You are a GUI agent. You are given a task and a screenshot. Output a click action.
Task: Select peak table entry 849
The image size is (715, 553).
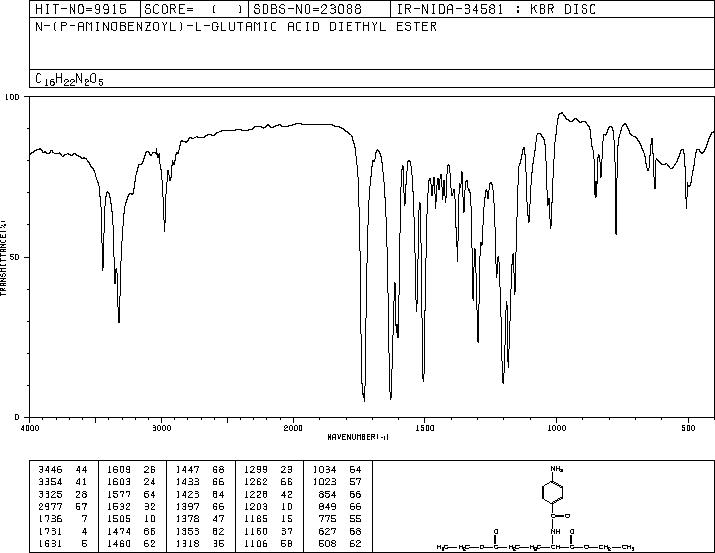pyautogui.click(x=327, y=506)
